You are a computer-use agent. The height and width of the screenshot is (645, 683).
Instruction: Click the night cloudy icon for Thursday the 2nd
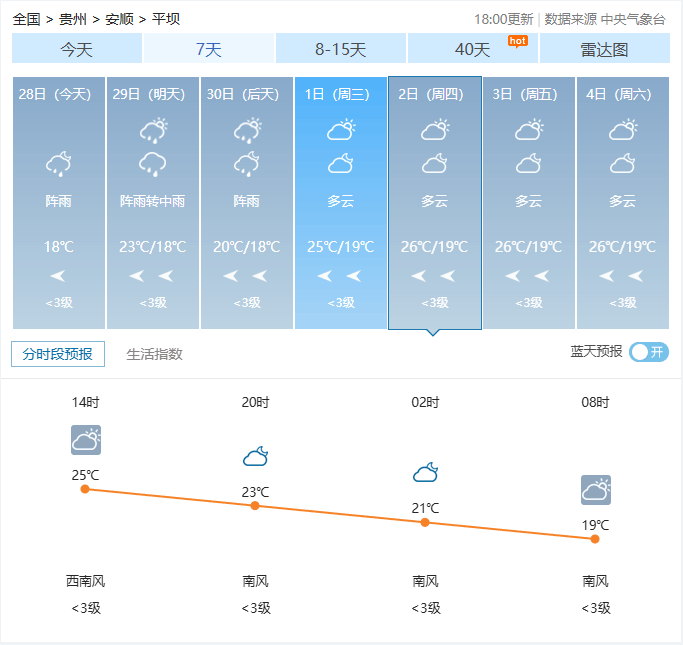coord(435,163)
